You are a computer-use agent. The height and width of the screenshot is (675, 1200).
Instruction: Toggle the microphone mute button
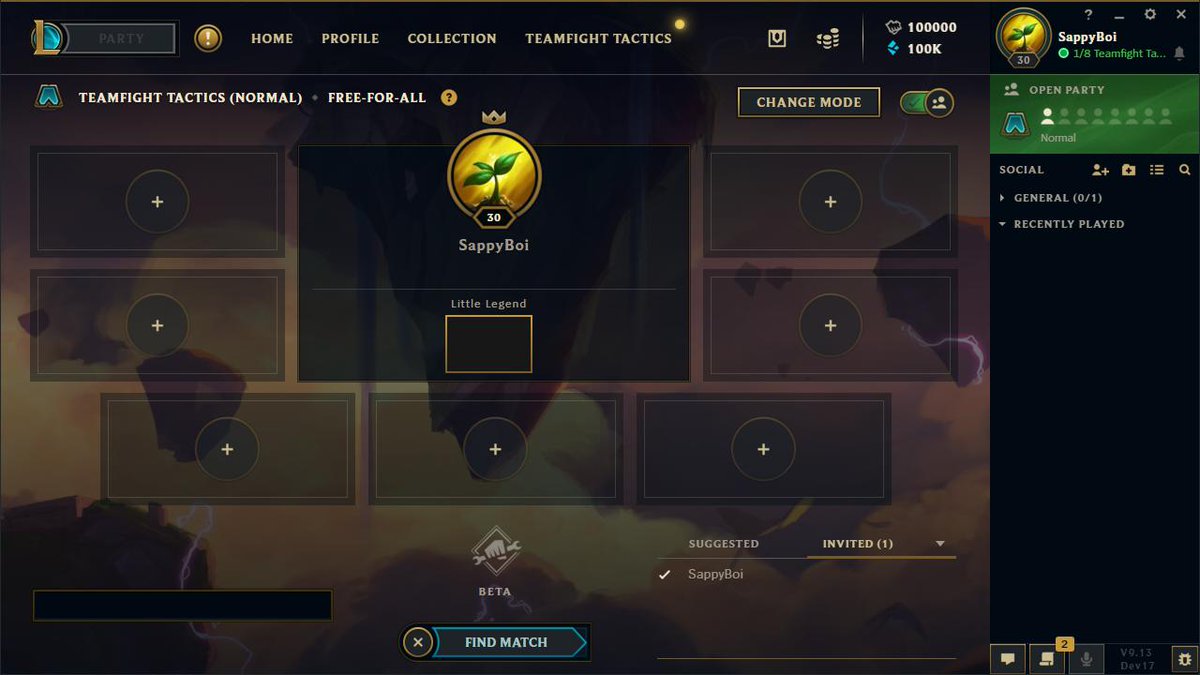point(1086,659)
